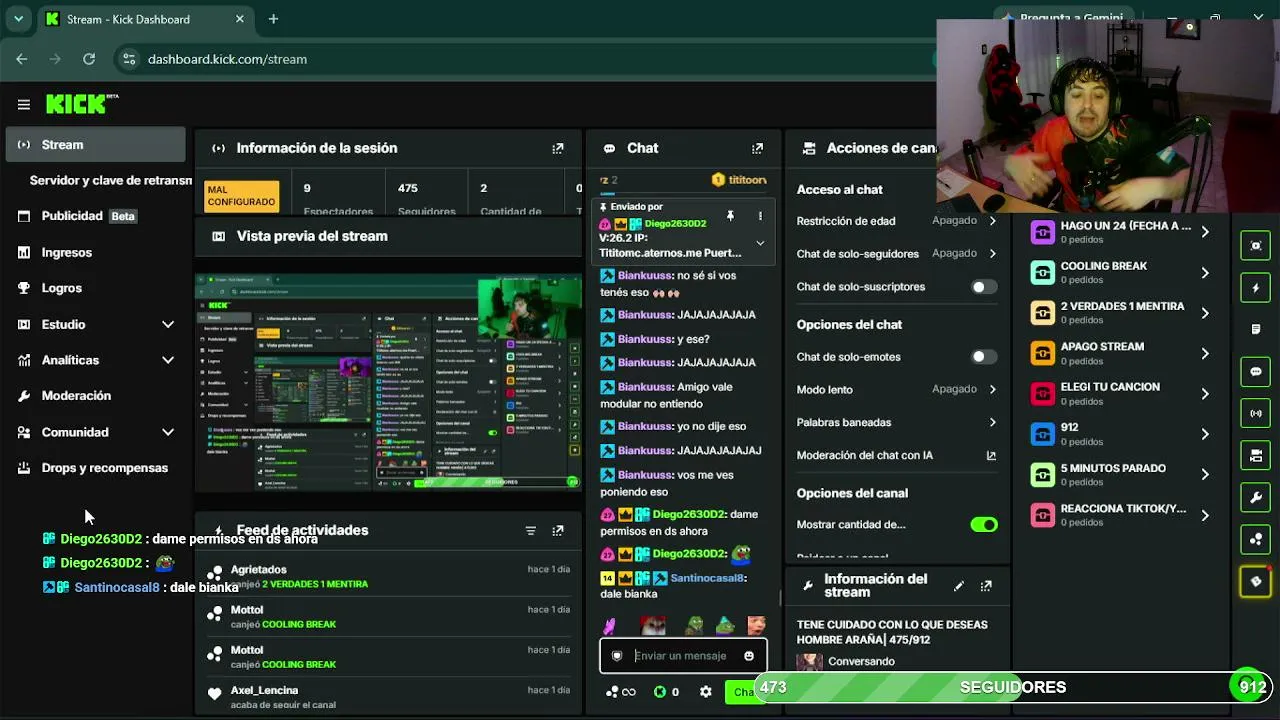Open the HAGO UN 24 reward

coord(1120,232)
